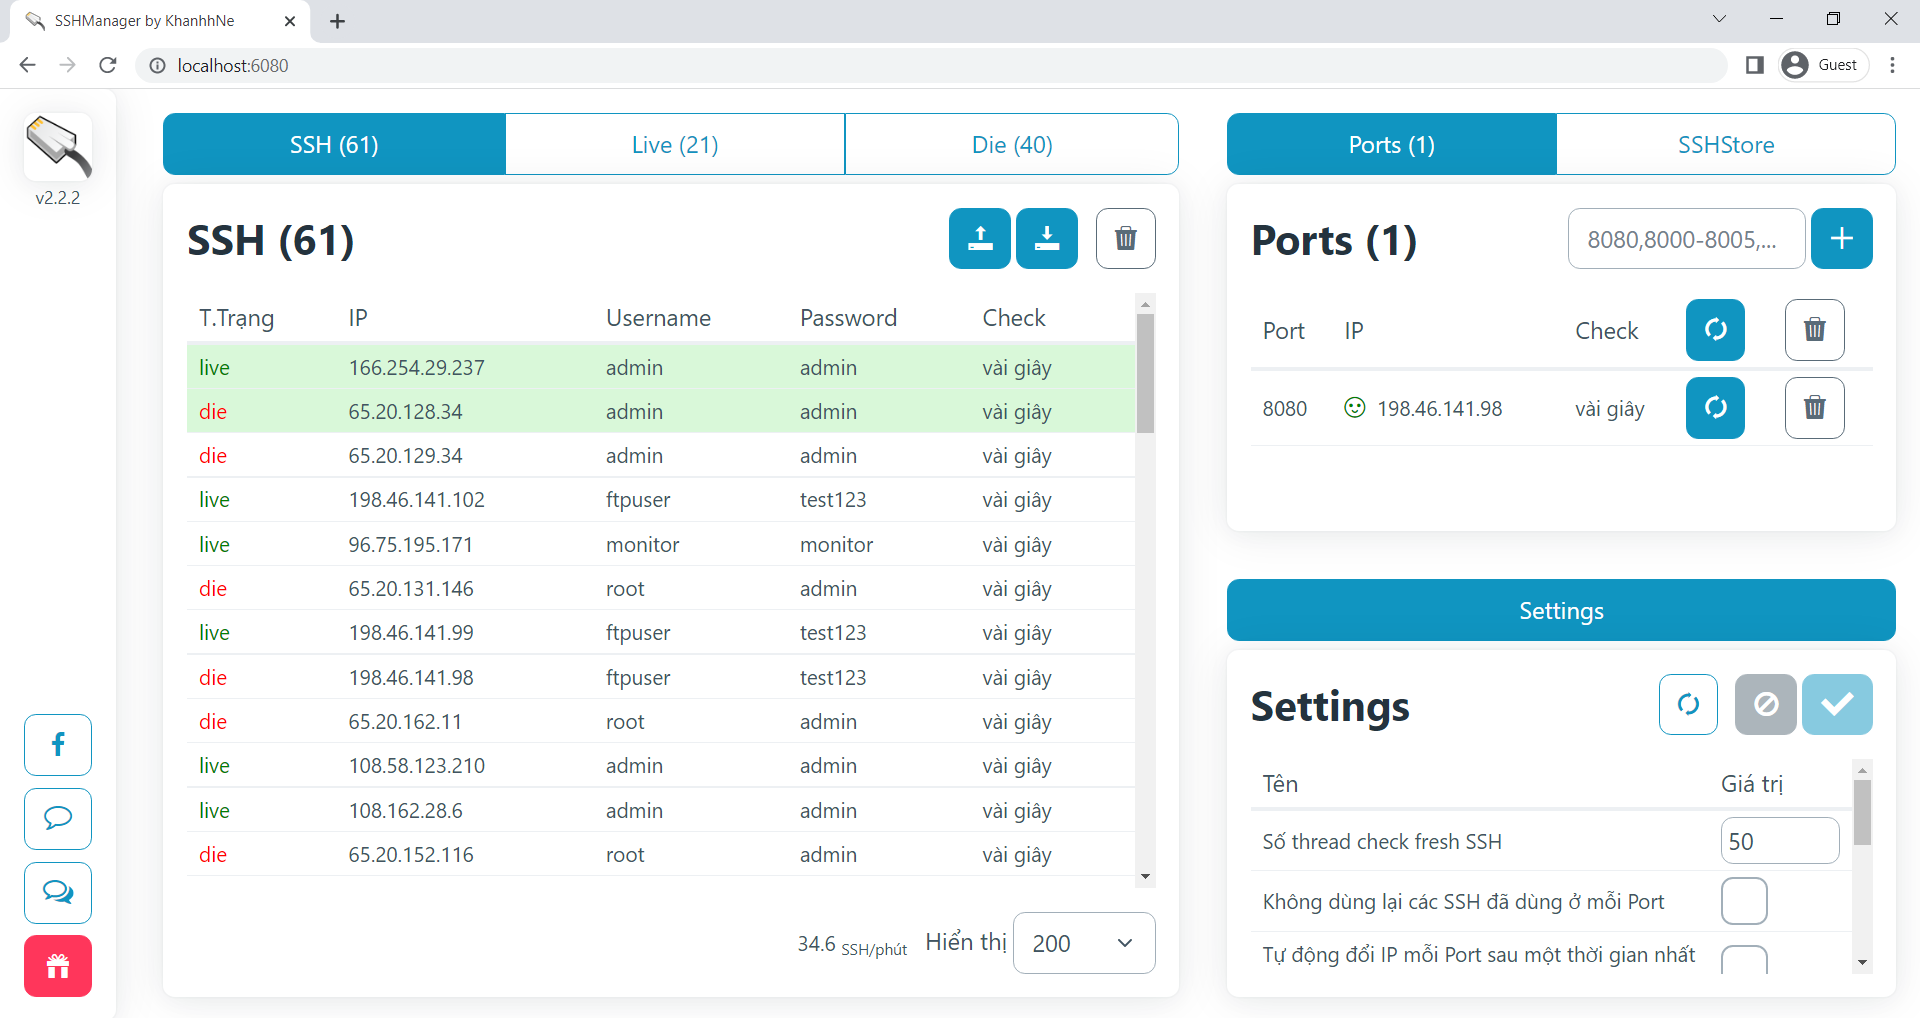Image resolution: width=1920 pixels, height=1018 pixels.
Task: Switch to the Live (21) tab
Action: tap(675, 144)
